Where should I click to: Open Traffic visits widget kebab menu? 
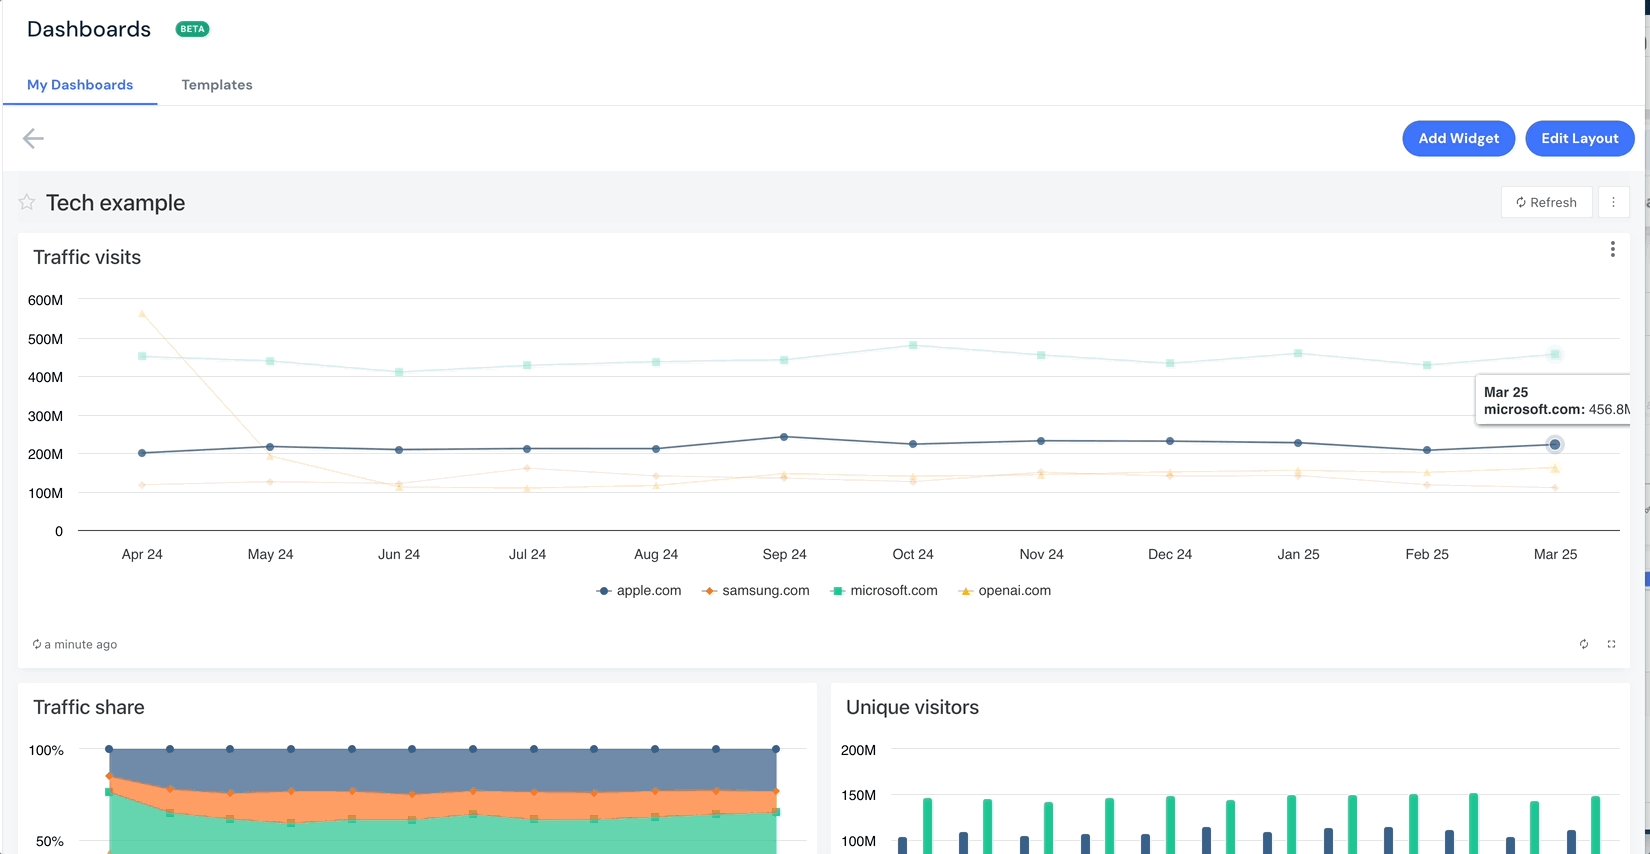[1612, 249]
